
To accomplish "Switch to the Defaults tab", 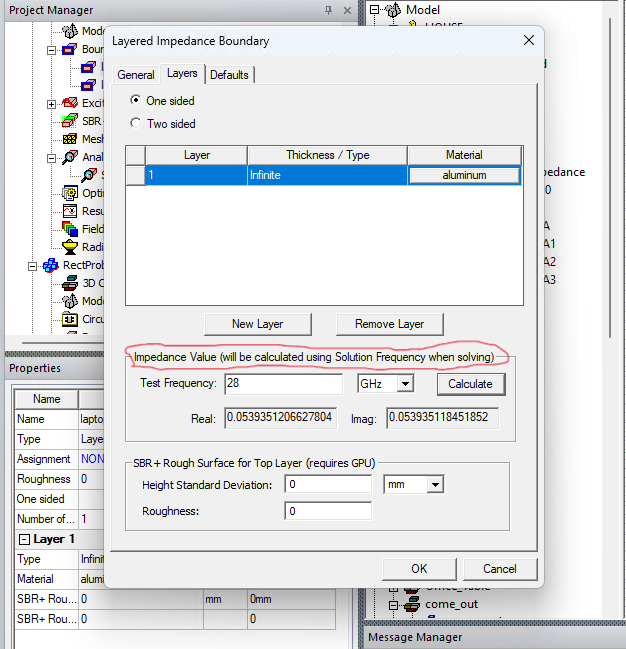I will coord(229,75).
